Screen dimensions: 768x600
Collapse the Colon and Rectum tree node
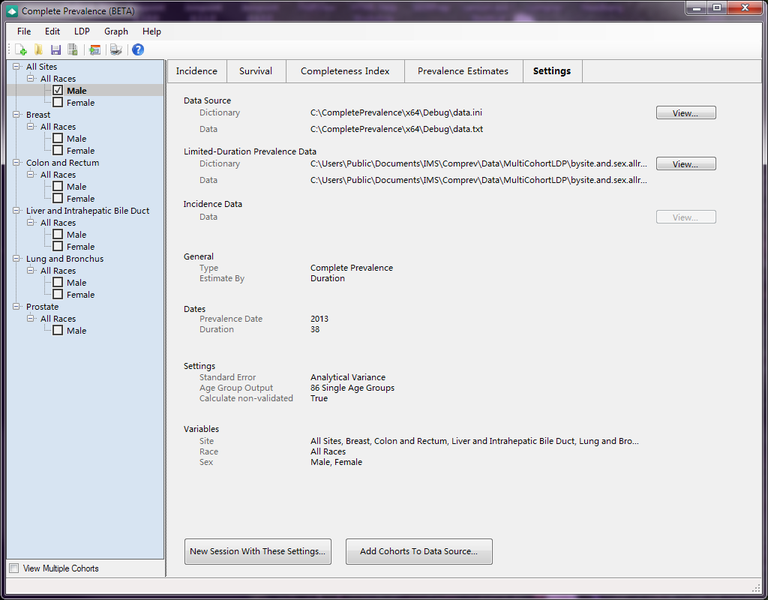(17, 163)
